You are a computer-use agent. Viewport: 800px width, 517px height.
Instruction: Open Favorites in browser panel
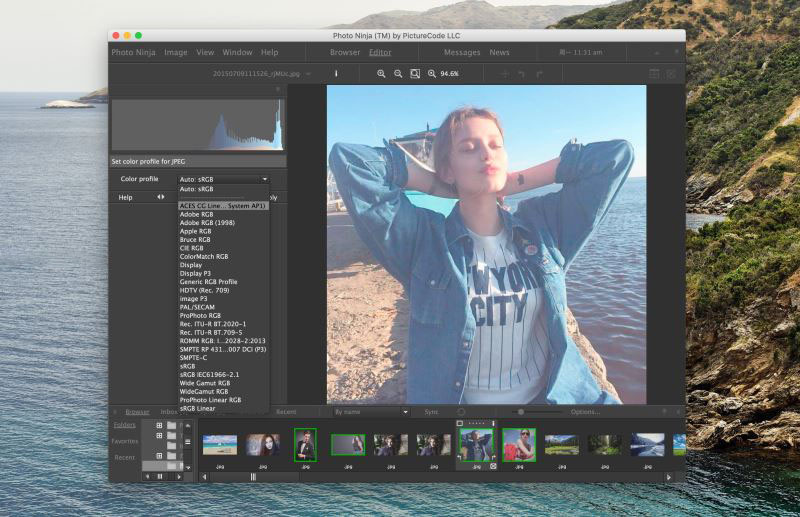tap(125, 441)
